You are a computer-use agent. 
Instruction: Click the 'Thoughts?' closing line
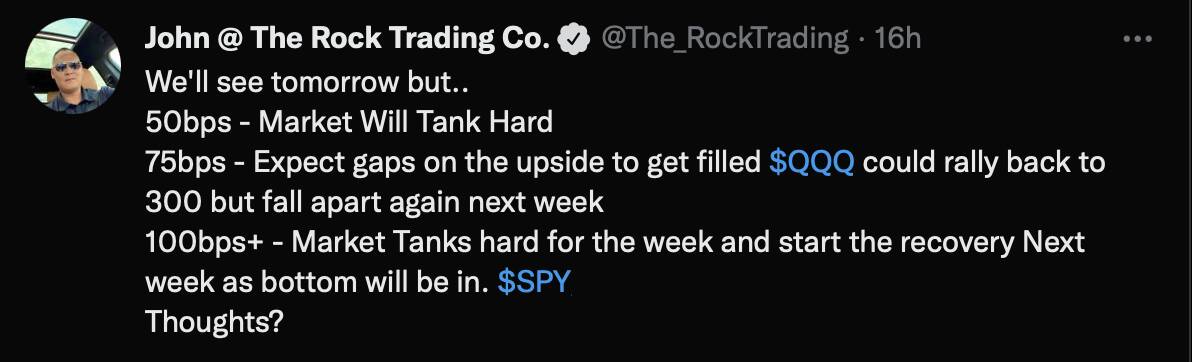tap(214, 322)
